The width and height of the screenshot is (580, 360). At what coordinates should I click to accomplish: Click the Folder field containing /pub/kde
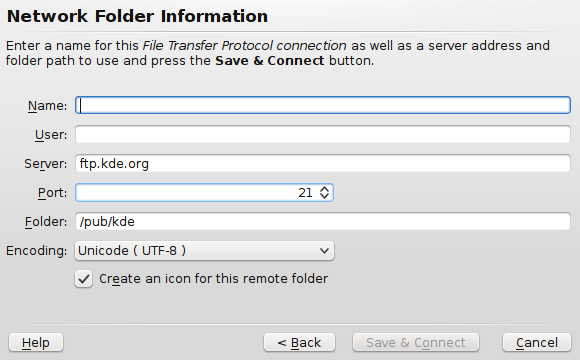coord(323,222)
